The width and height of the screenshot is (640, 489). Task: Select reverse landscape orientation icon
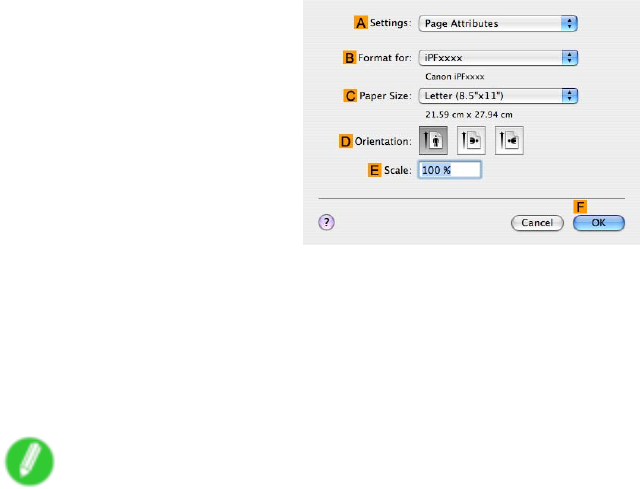pos(509,140)
